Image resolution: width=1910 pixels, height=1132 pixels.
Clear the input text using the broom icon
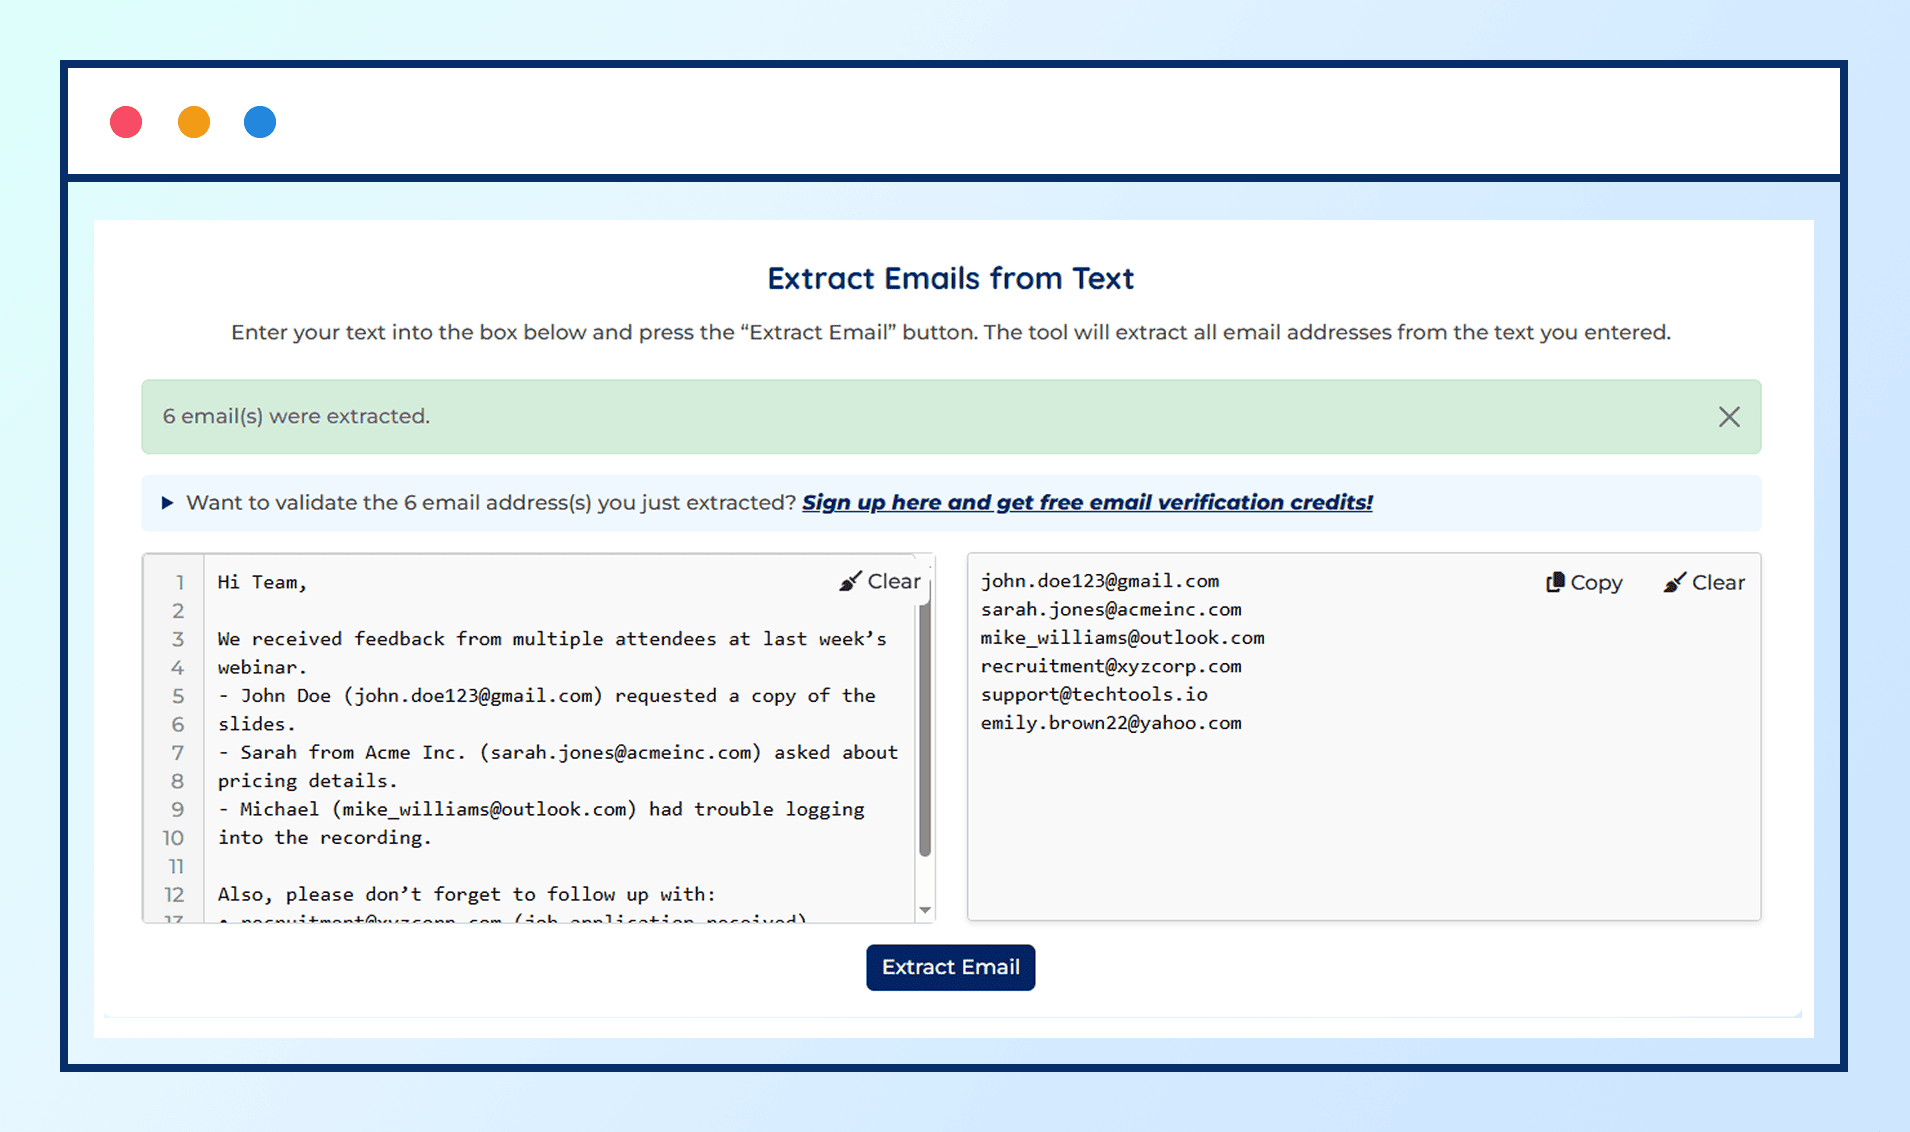pyautogui.click(x=879, y=581)
